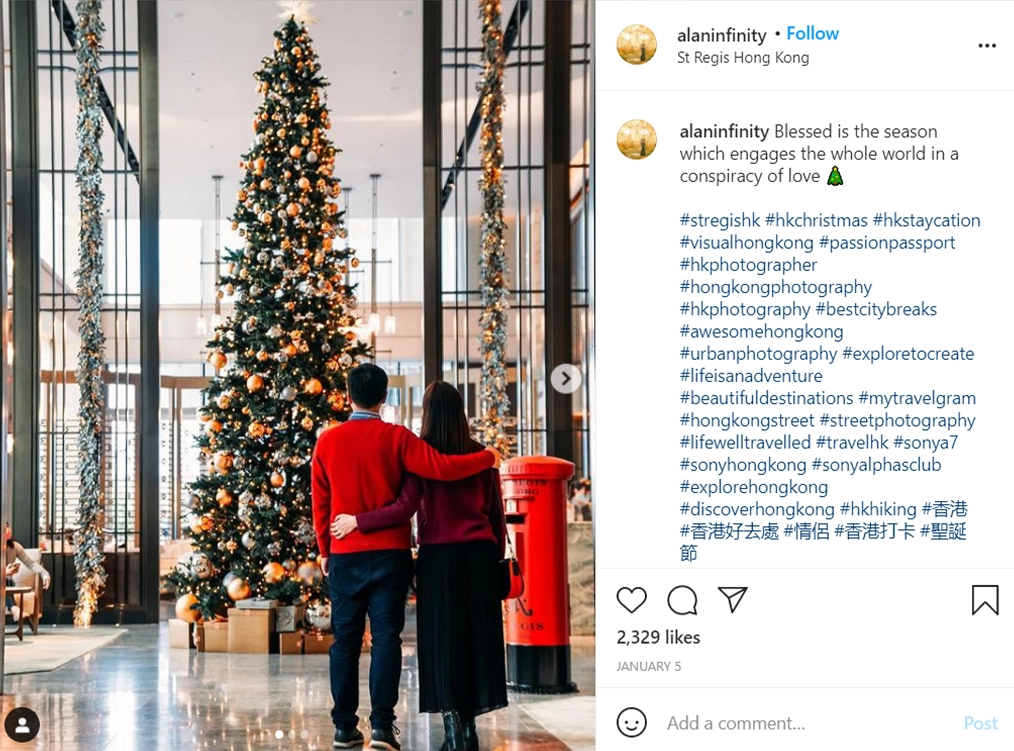Image resolution: width=1014 pixels, height=751 pixels.
Task: Open the three-dot more options menu
Action: coord(987,45)
